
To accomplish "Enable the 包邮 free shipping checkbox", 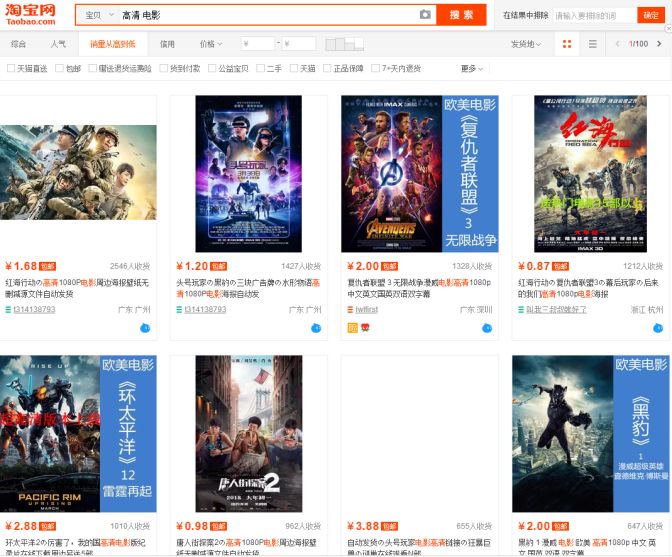I will 60,68.
